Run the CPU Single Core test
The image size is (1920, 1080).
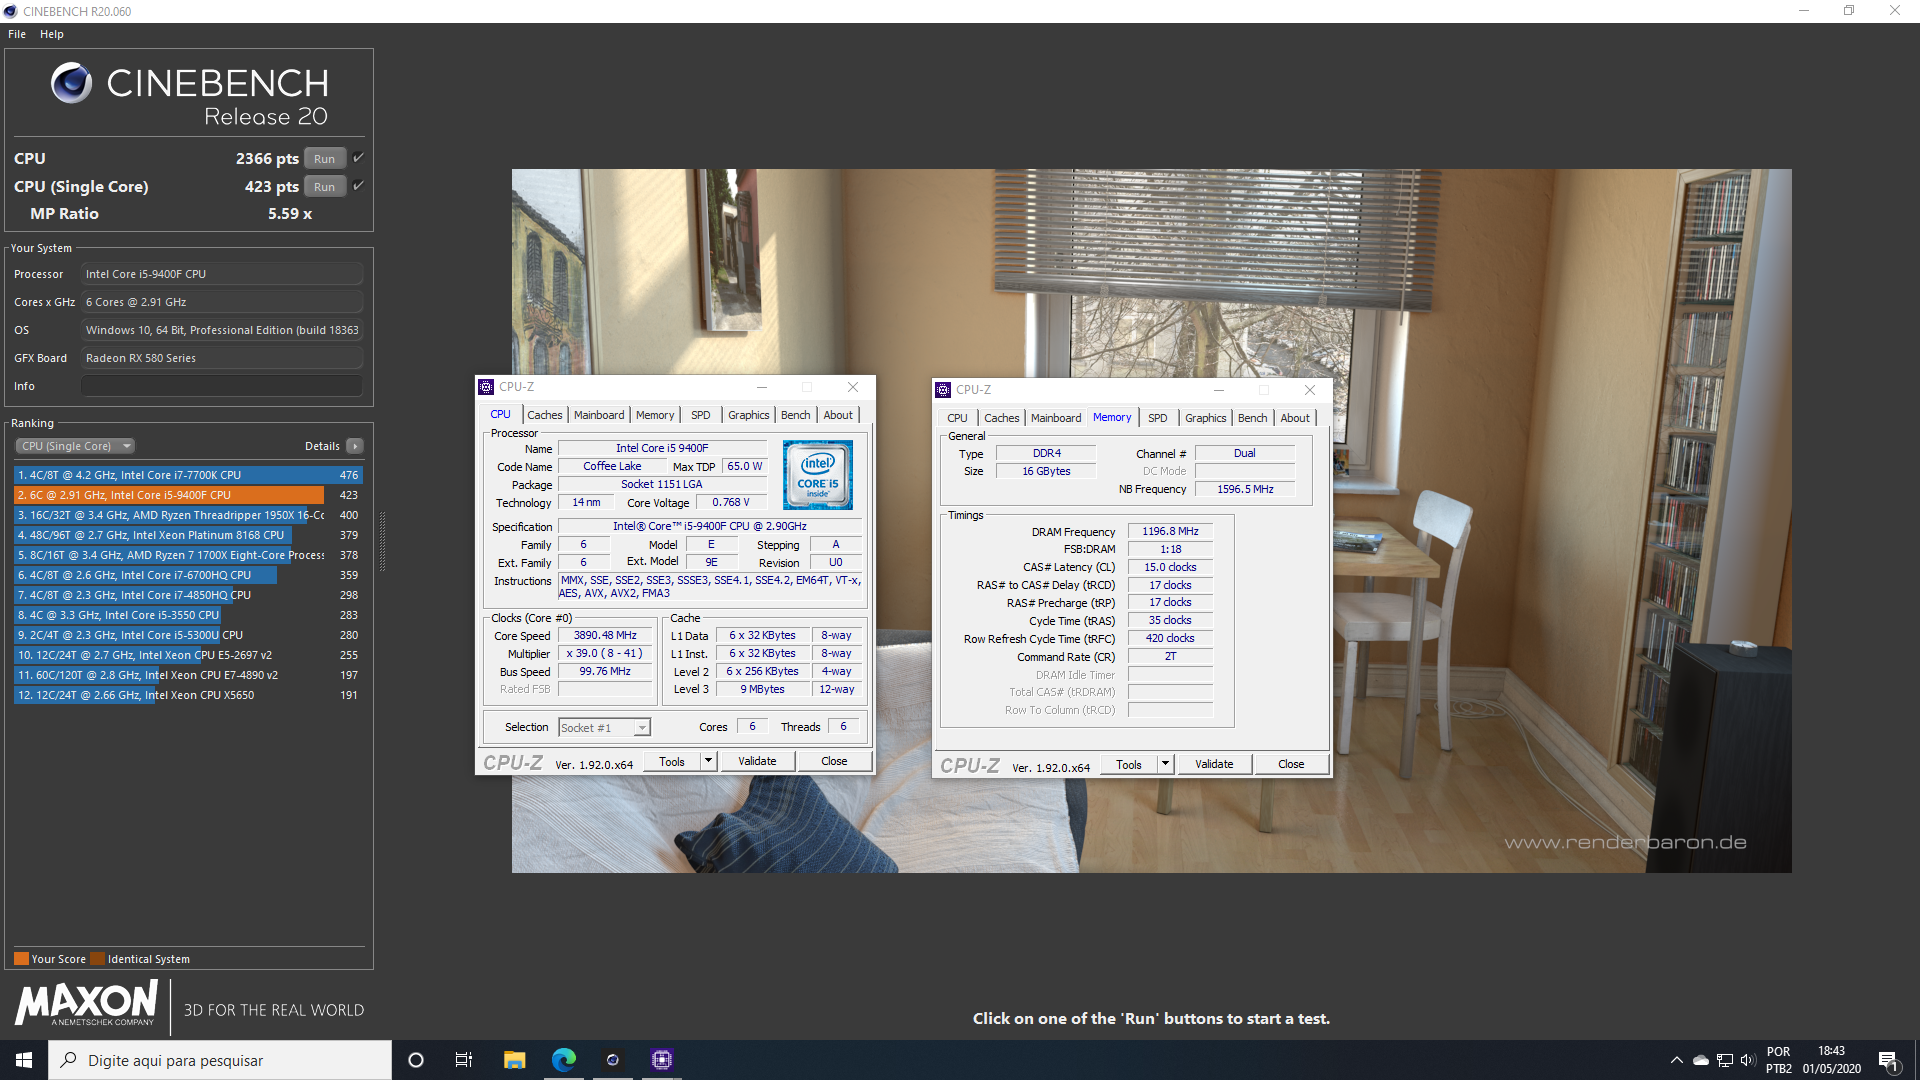[325, 187]
